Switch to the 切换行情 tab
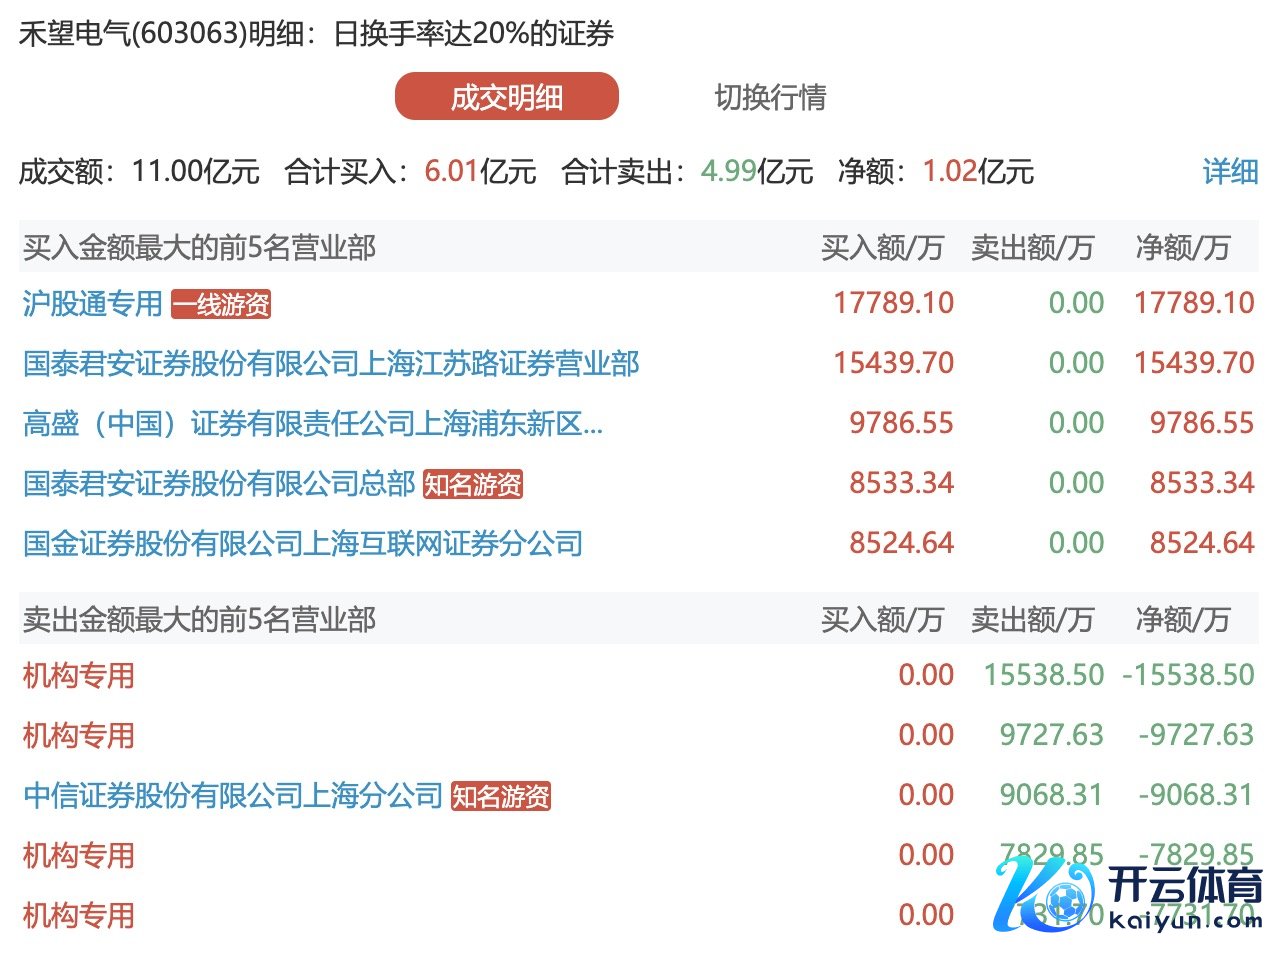The height and width of the screenshot is (954, 1278). [x=770, y=97]
